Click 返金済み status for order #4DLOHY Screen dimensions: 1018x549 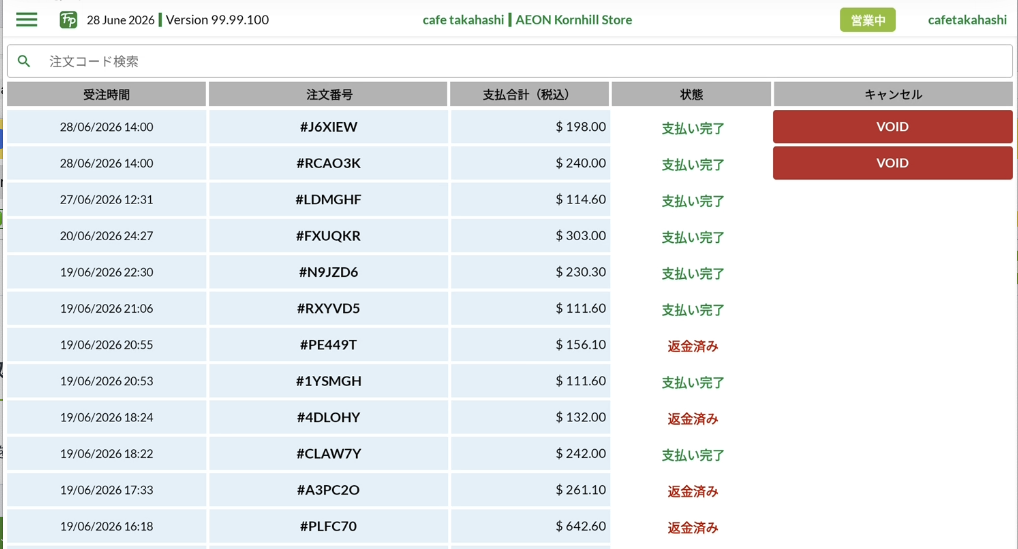(x=693, y=419)
